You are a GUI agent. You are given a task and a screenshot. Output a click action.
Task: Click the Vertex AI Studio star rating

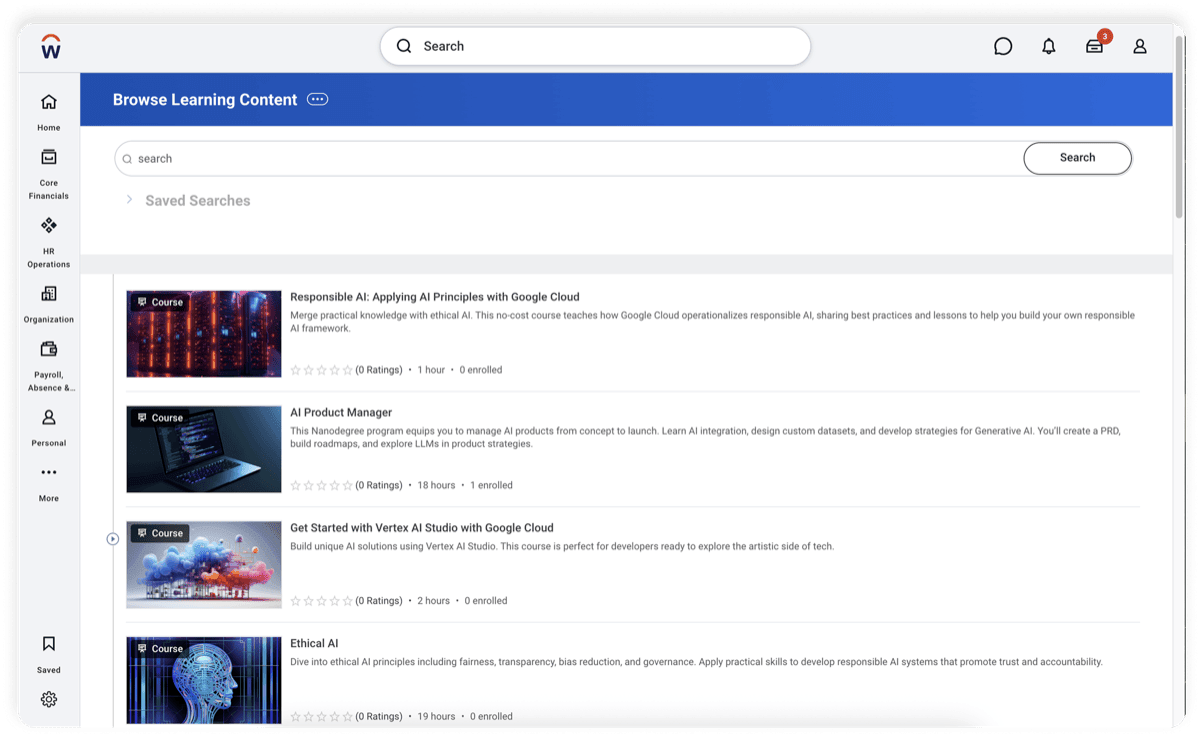point(321,601)
